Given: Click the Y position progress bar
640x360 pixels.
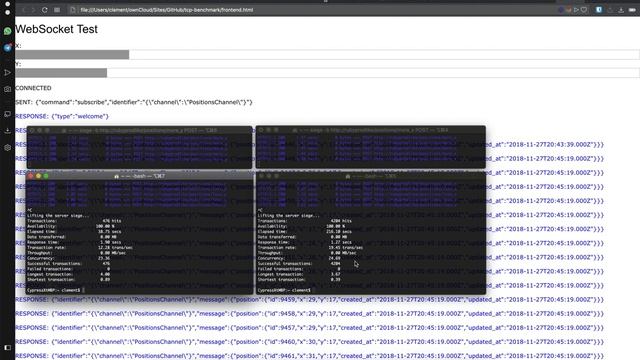Looking at the screenshot, I should (327, 73).
